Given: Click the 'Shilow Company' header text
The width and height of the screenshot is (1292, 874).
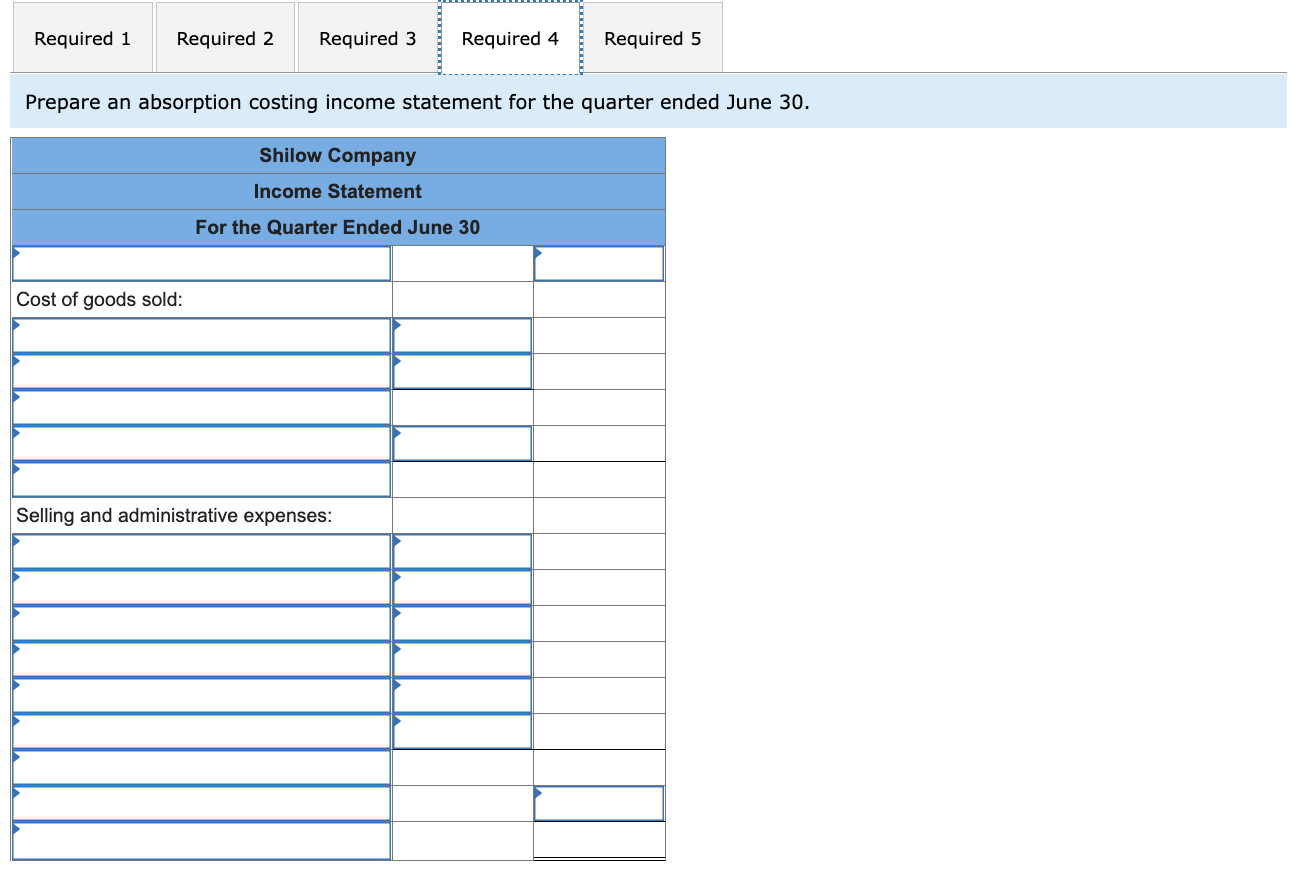Looking at the screenshot, I should tap(338, 156).
